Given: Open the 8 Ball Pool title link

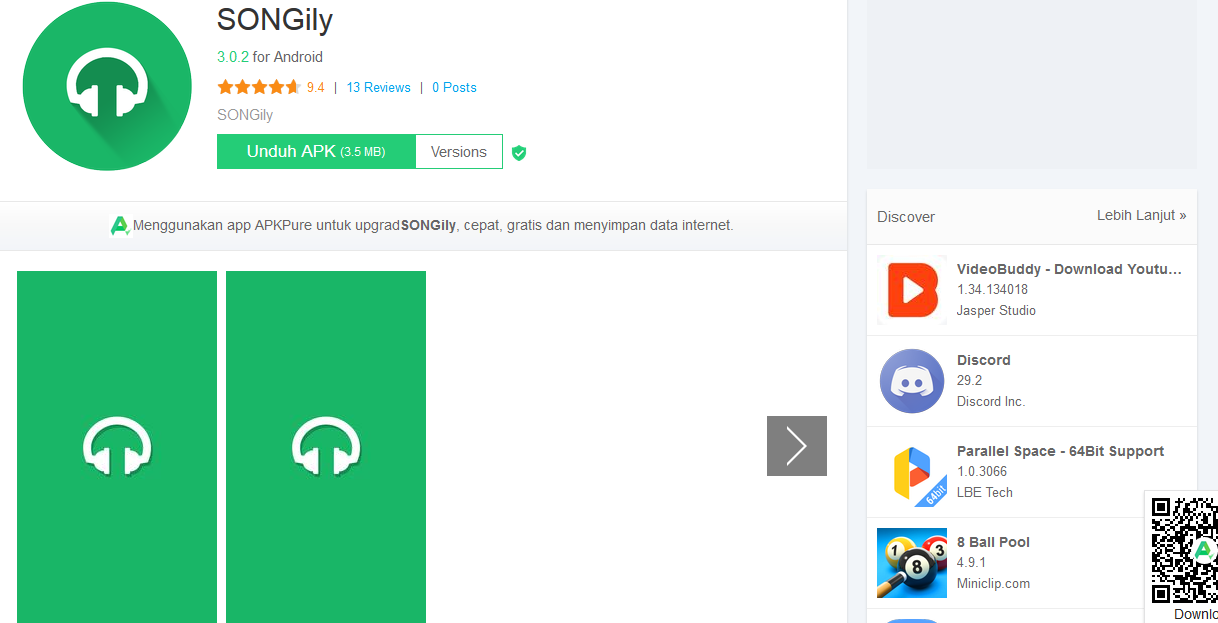Looking at the screenshot, I should coord(993,542).
